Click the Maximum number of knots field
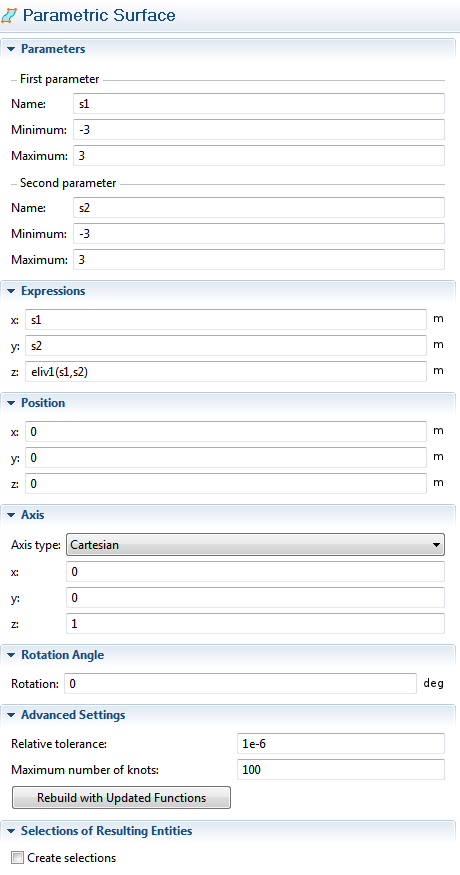 coord(341,770)
